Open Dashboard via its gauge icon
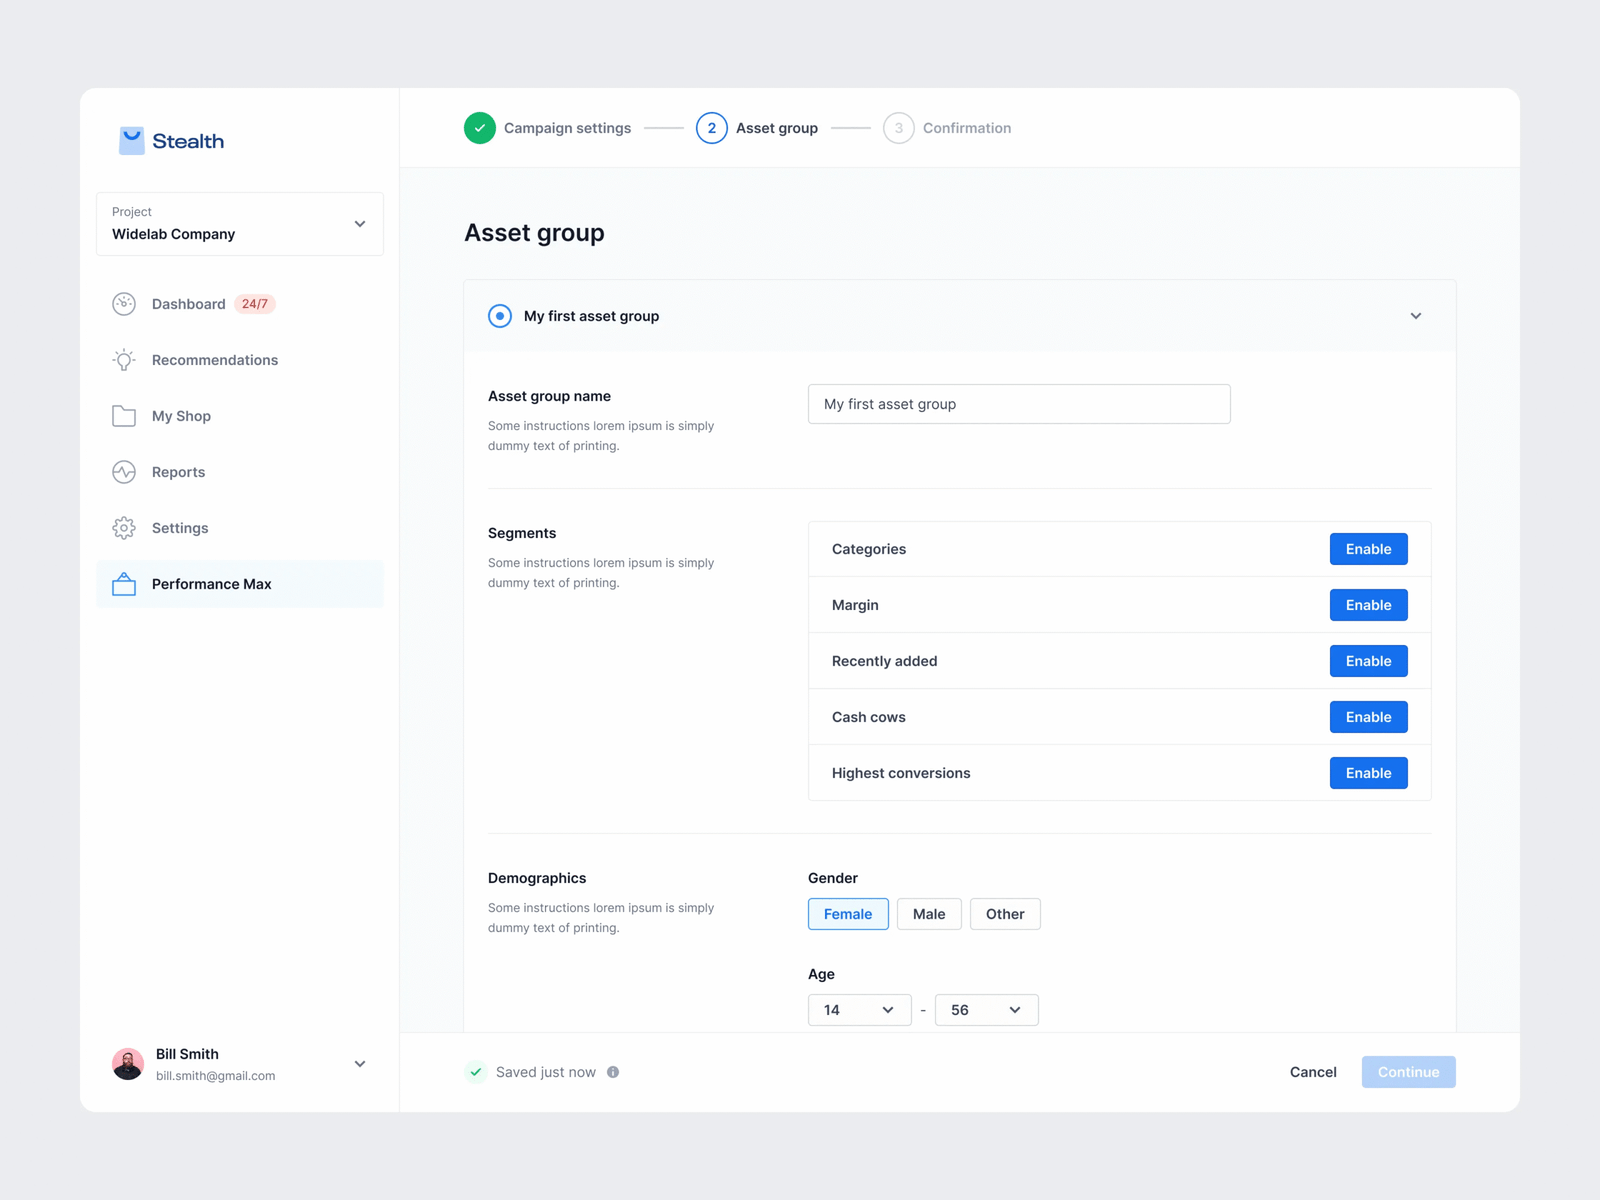The height and width of the screenshot is (1200, 1600). (124, 304)
